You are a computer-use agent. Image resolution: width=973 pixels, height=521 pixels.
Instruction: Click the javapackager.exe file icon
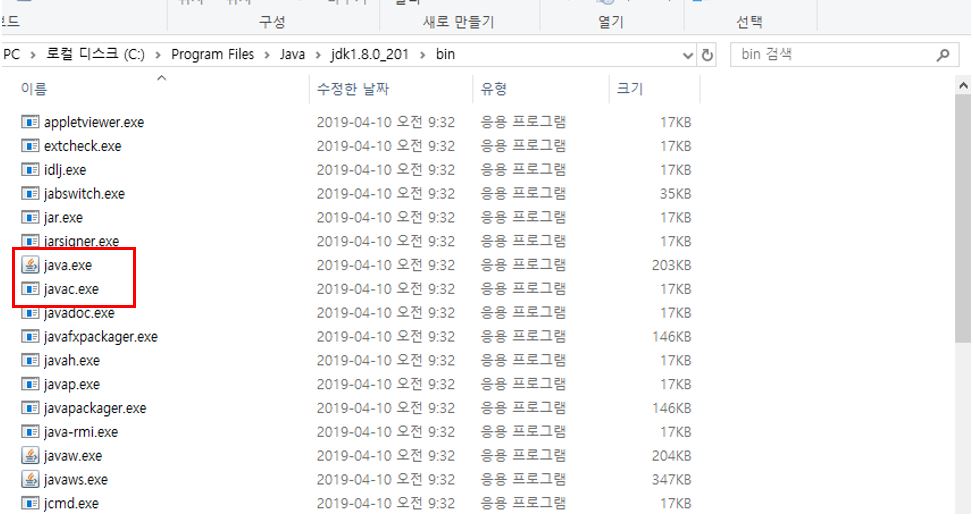pos(30,408)
